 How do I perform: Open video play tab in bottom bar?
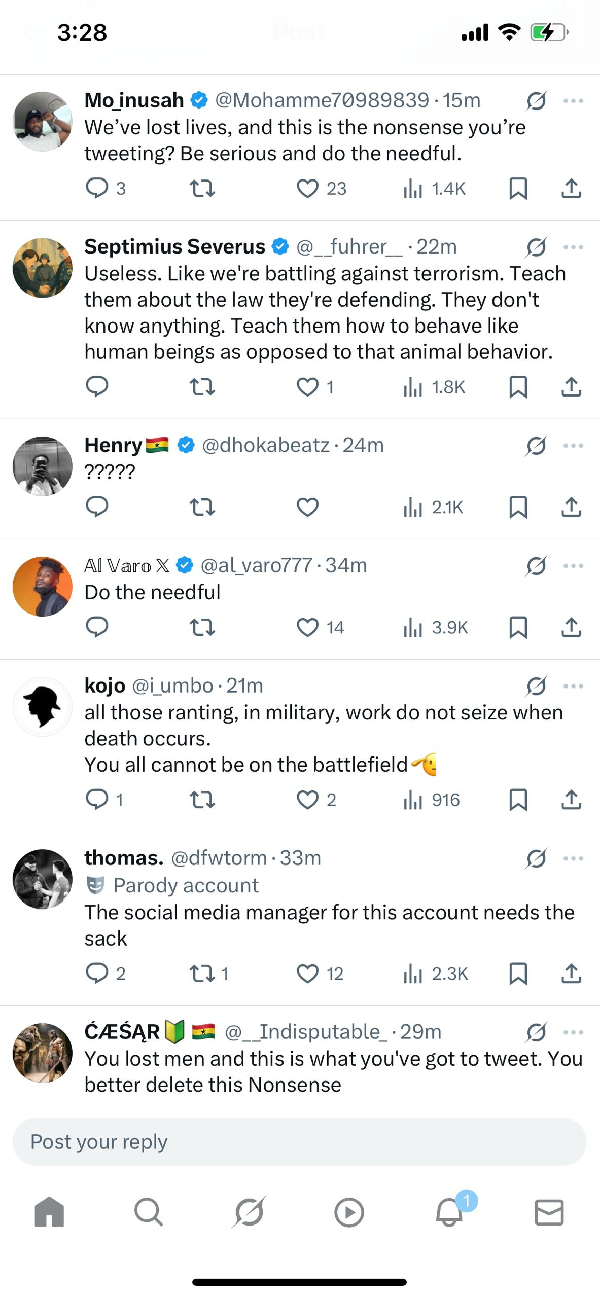tap(348, 1212)
